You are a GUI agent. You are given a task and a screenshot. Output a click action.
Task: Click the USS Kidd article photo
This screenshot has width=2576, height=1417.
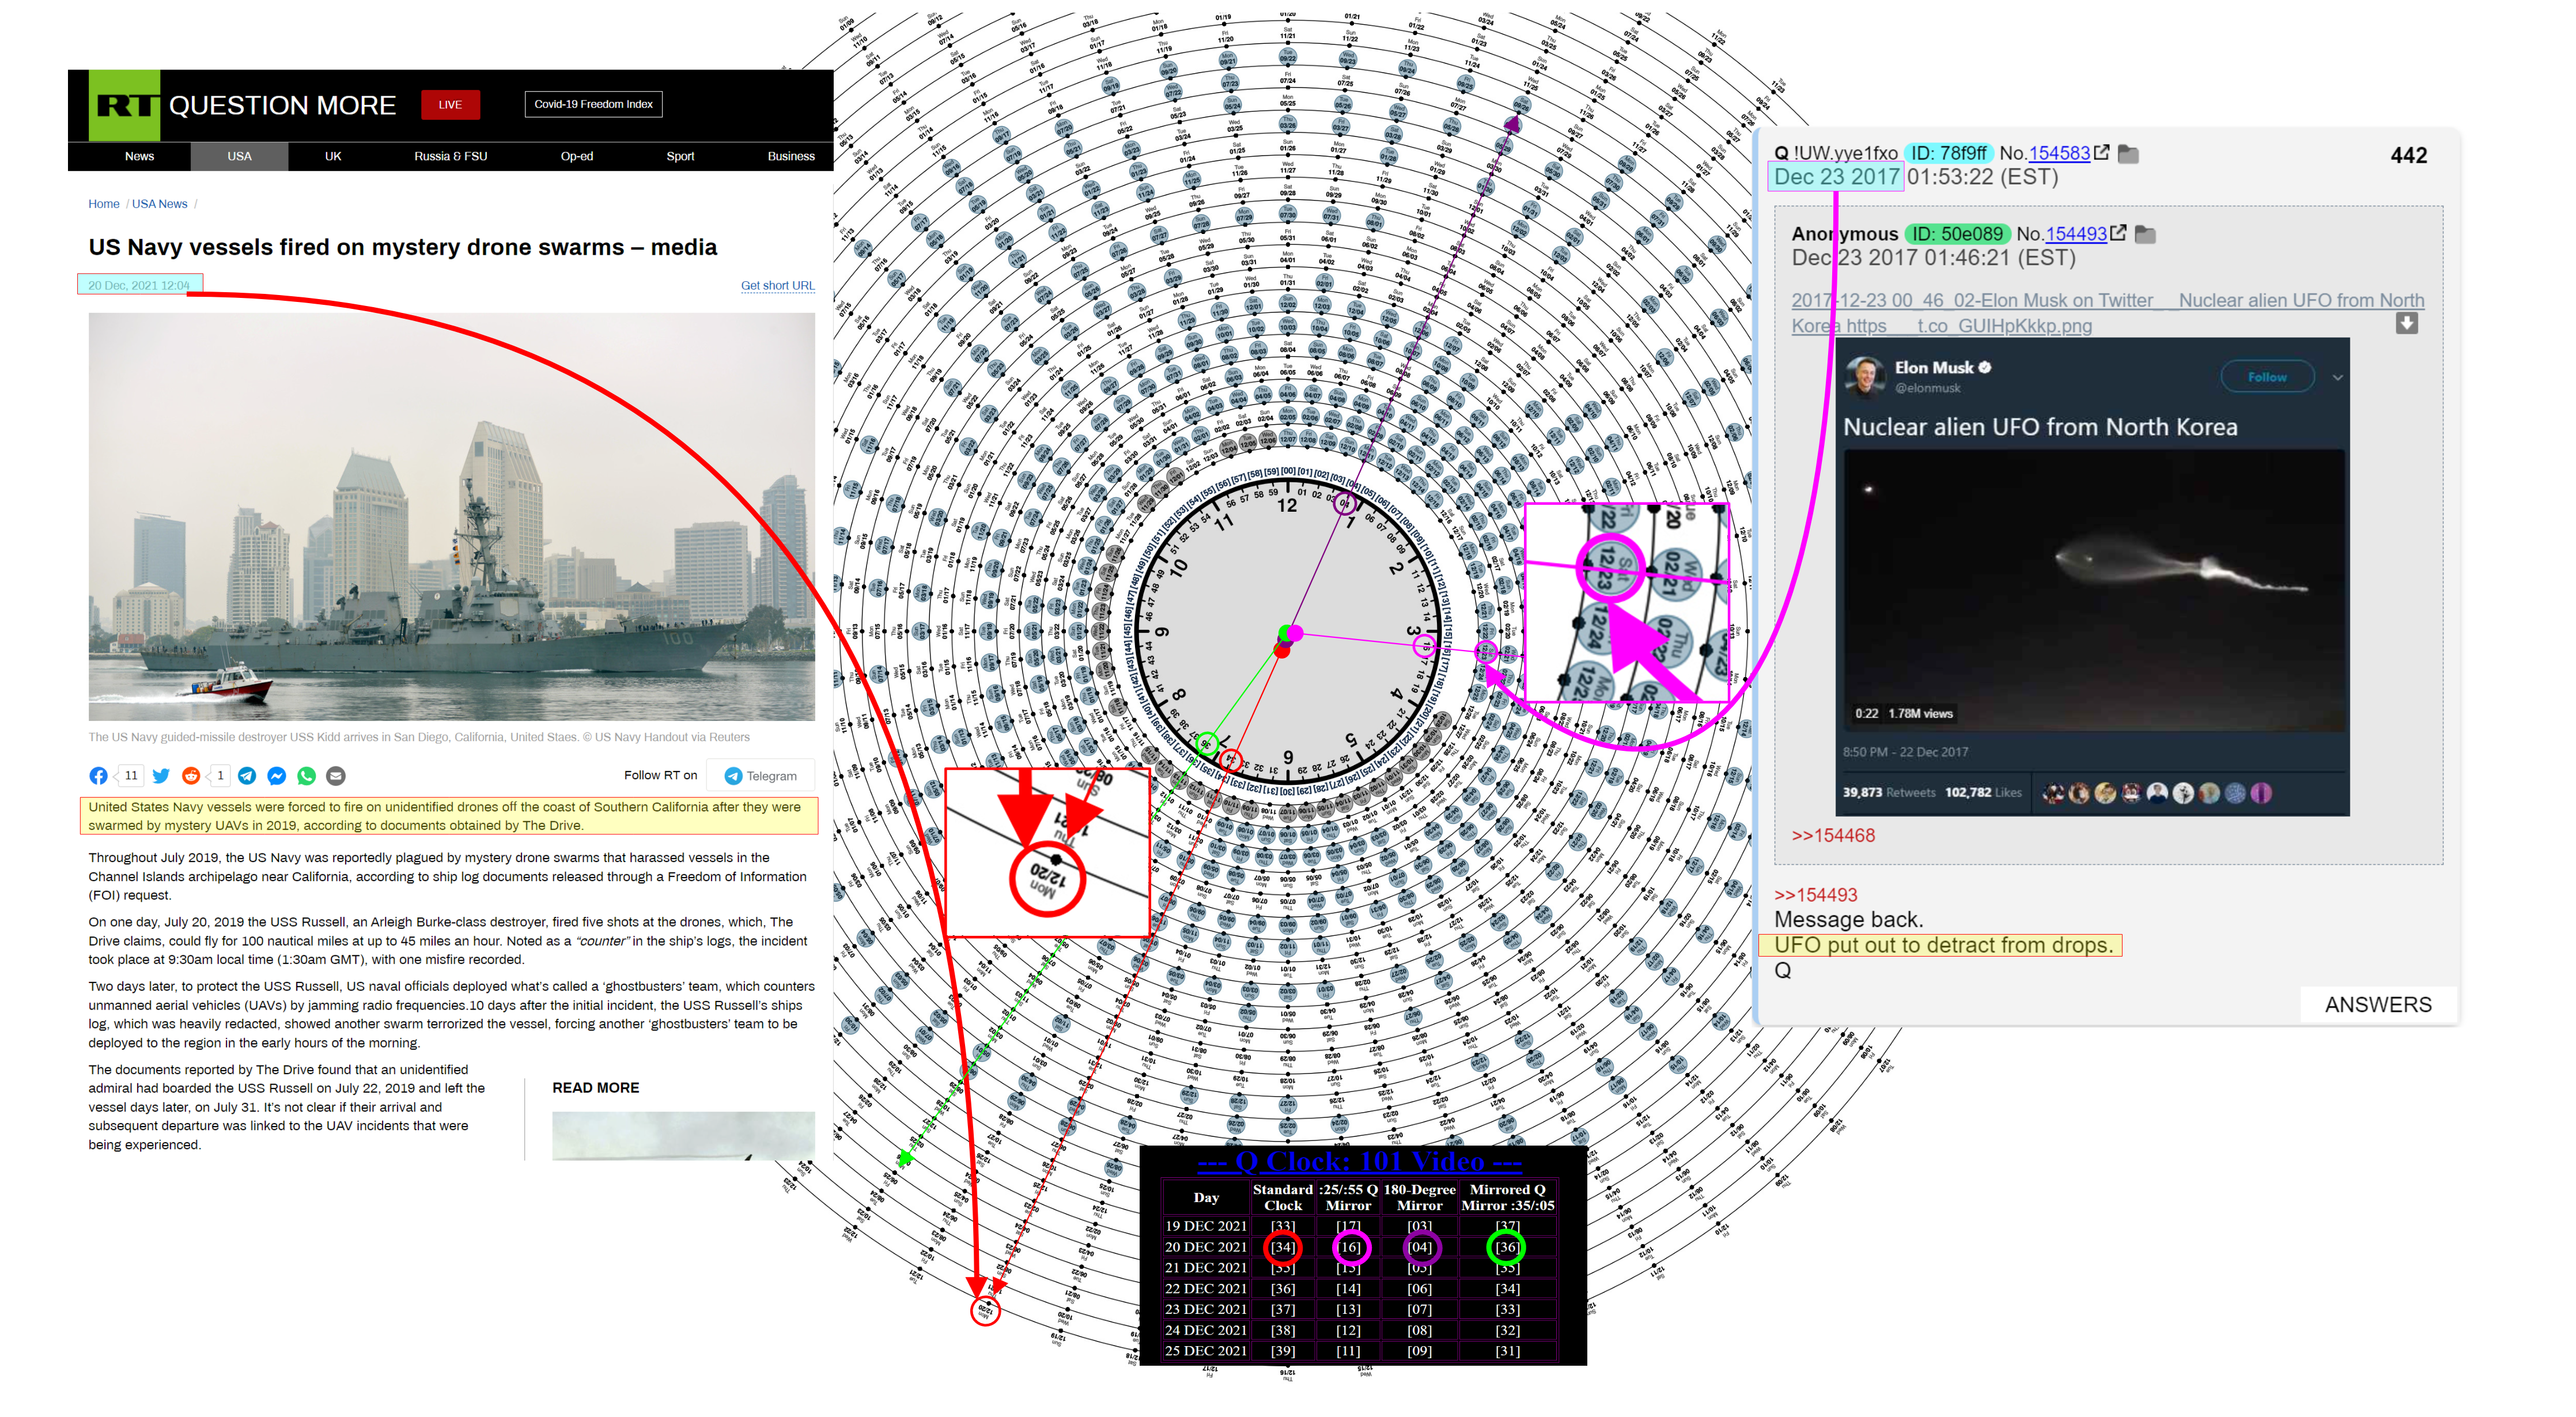coord(452,517)
